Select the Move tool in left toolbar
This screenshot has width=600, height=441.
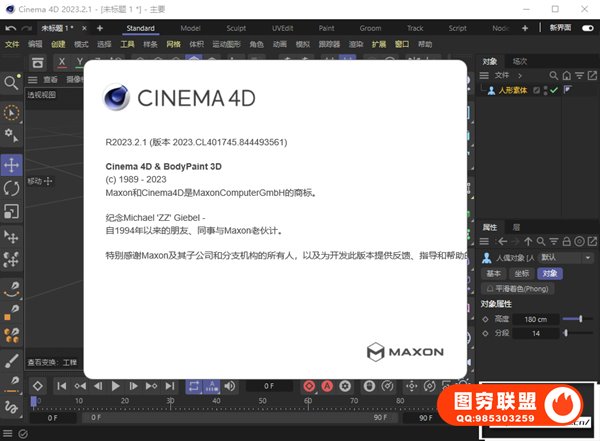[x=12, y=163]
